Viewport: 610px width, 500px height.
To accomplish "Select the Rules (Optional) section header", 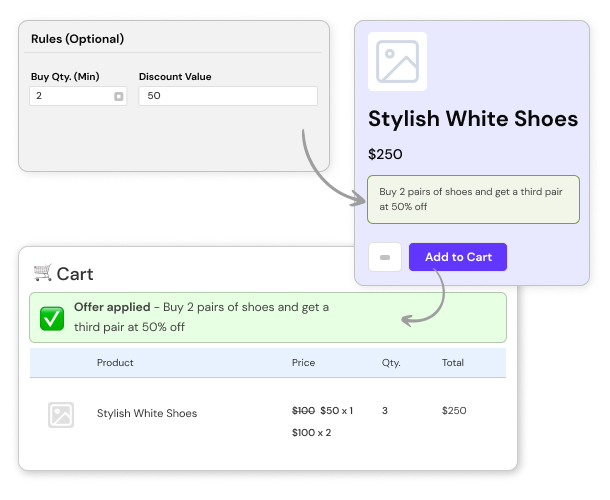I will pyautogui.click(x=78, y=39).
